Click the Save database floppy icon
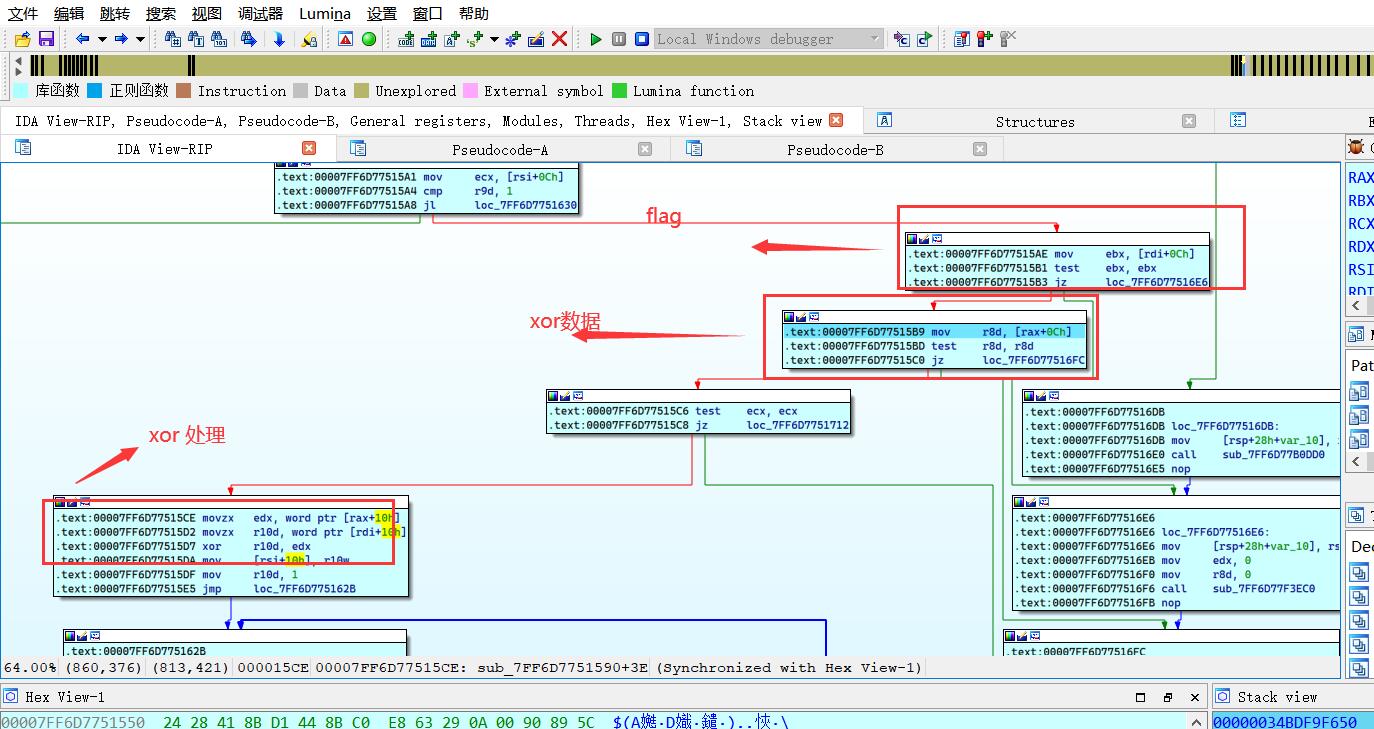The image size is (1374, 729). pyautogui.click(x=46, y=39)
